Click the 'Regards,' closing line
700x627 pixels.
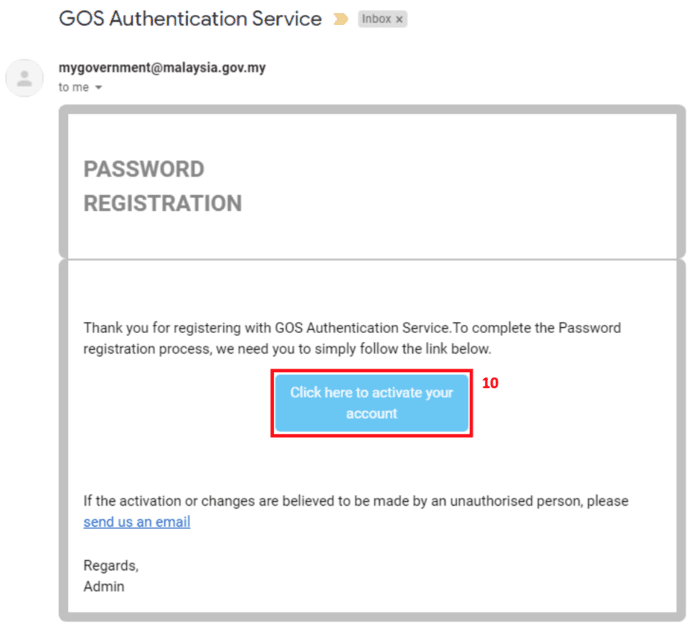click(111, 566)
